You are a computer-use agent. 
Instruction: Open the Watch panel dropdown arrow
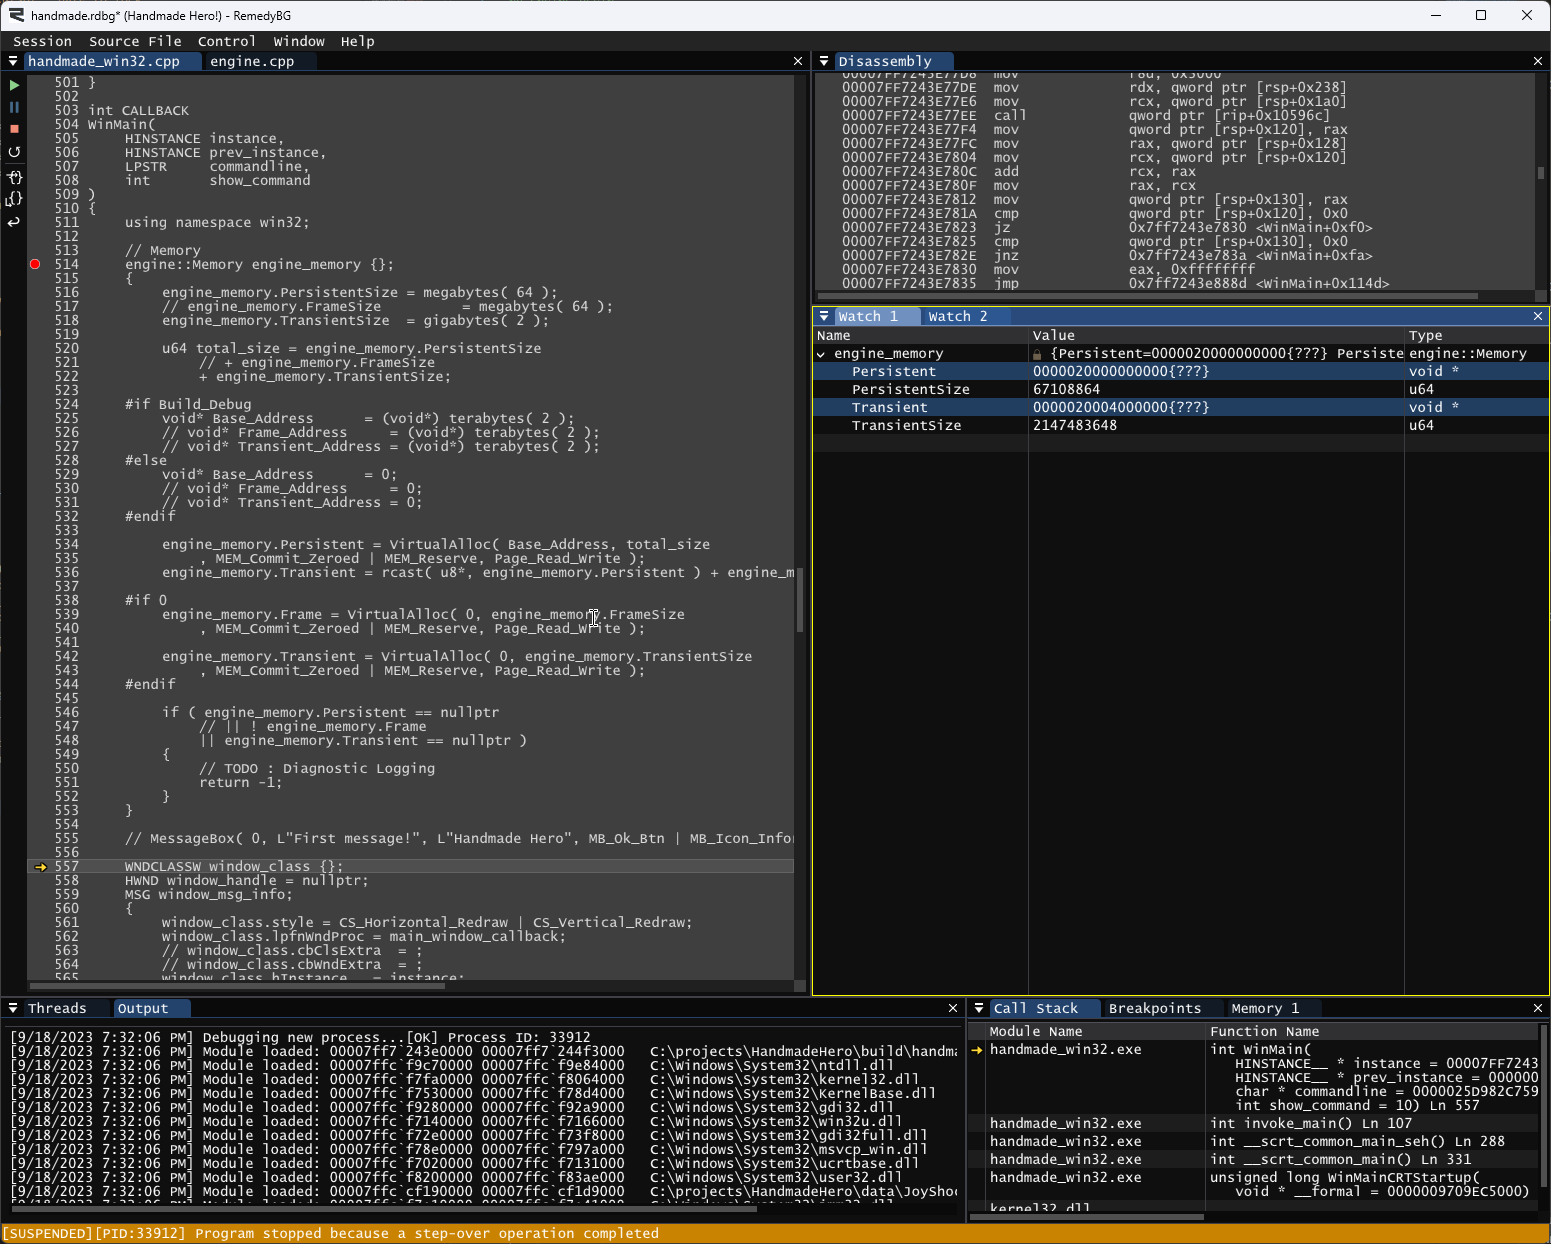[x=824, y=316]
